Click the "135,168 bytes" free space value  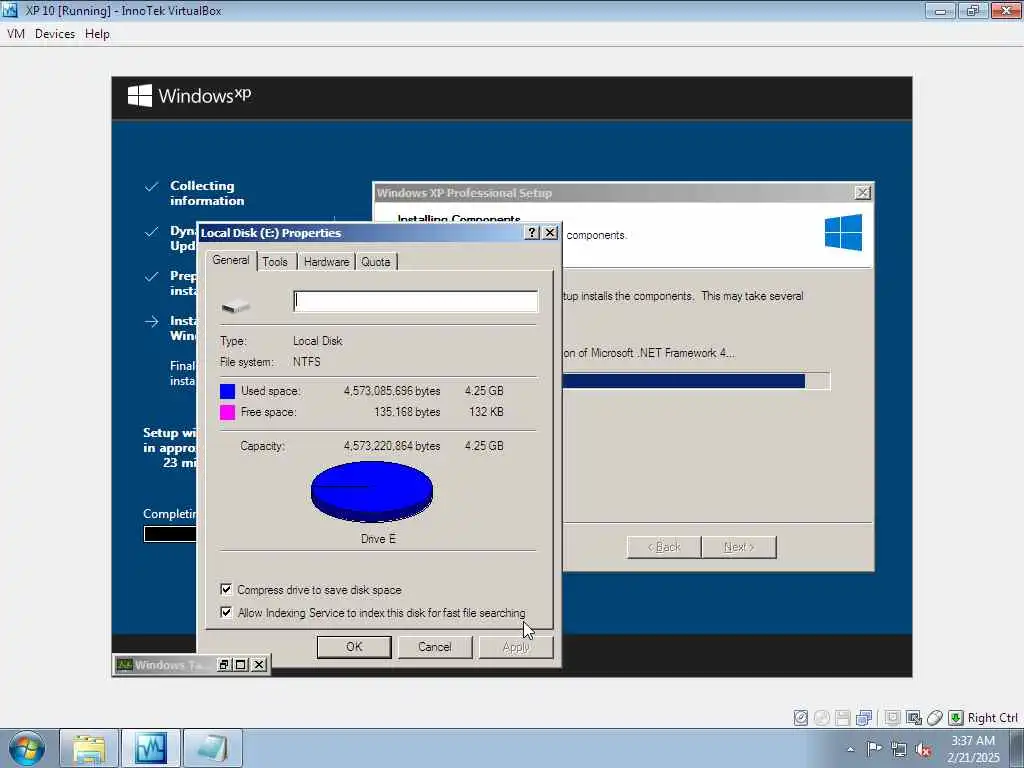tap(407, 411)
